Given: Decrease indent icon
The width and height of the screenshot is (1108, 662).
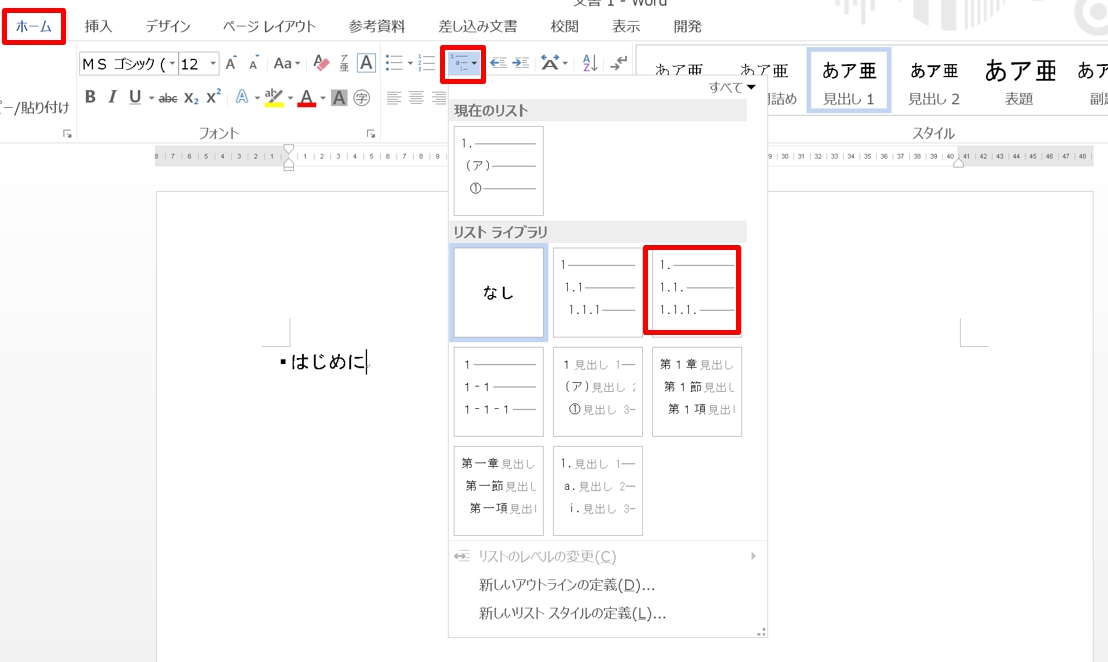Looking at the screenshot, I should click(498, 64).
